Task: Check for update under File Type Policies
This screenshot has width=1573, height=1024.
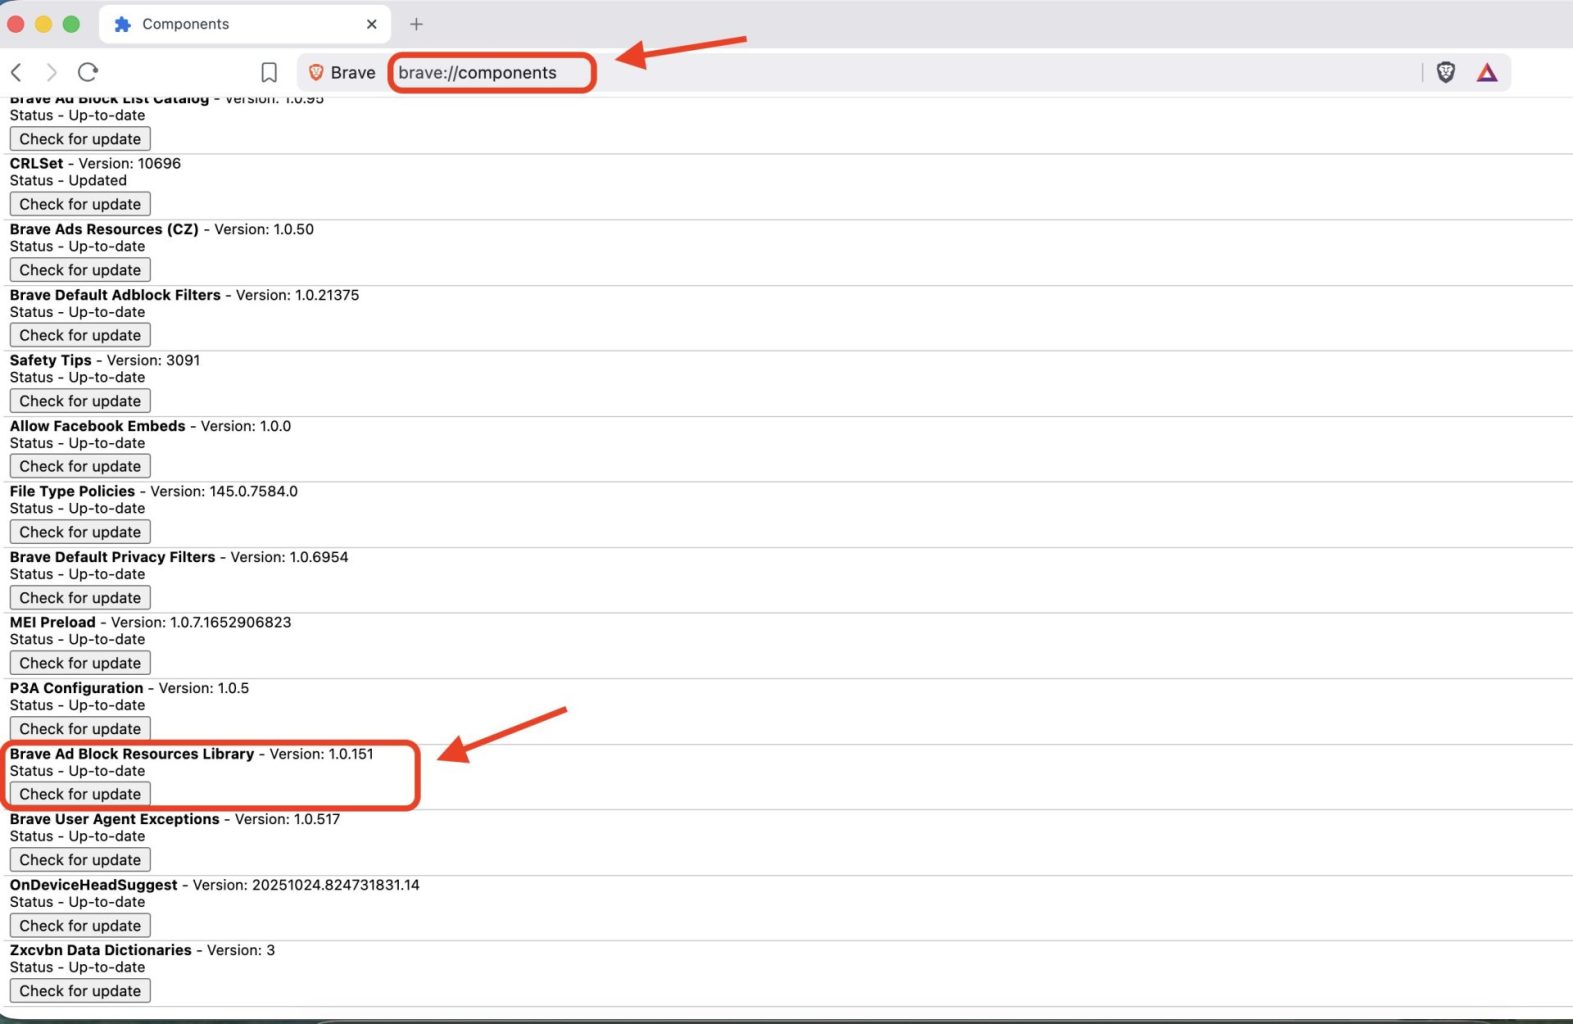Action: click(x=80, y=532)
